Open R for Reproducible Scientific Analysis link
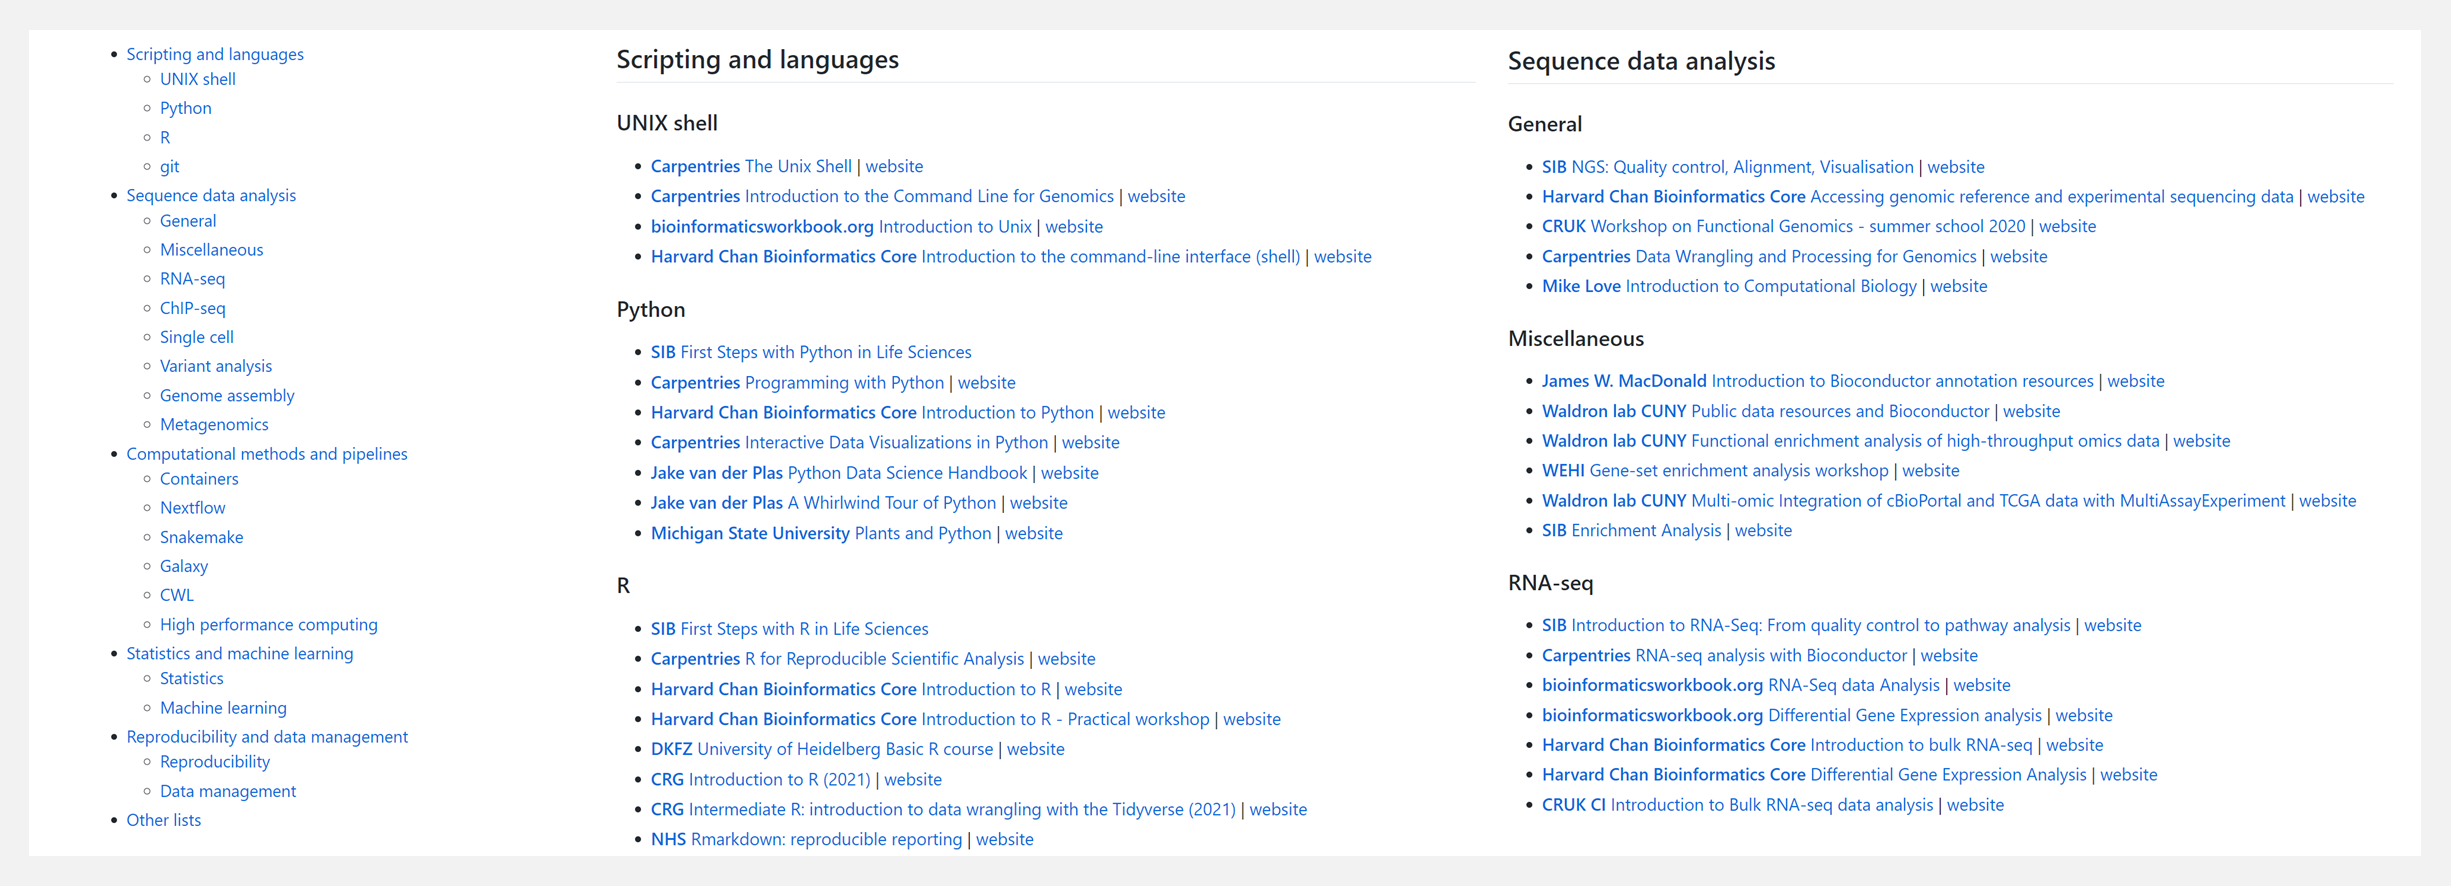The image size is (2451, 886). [837, 659]
